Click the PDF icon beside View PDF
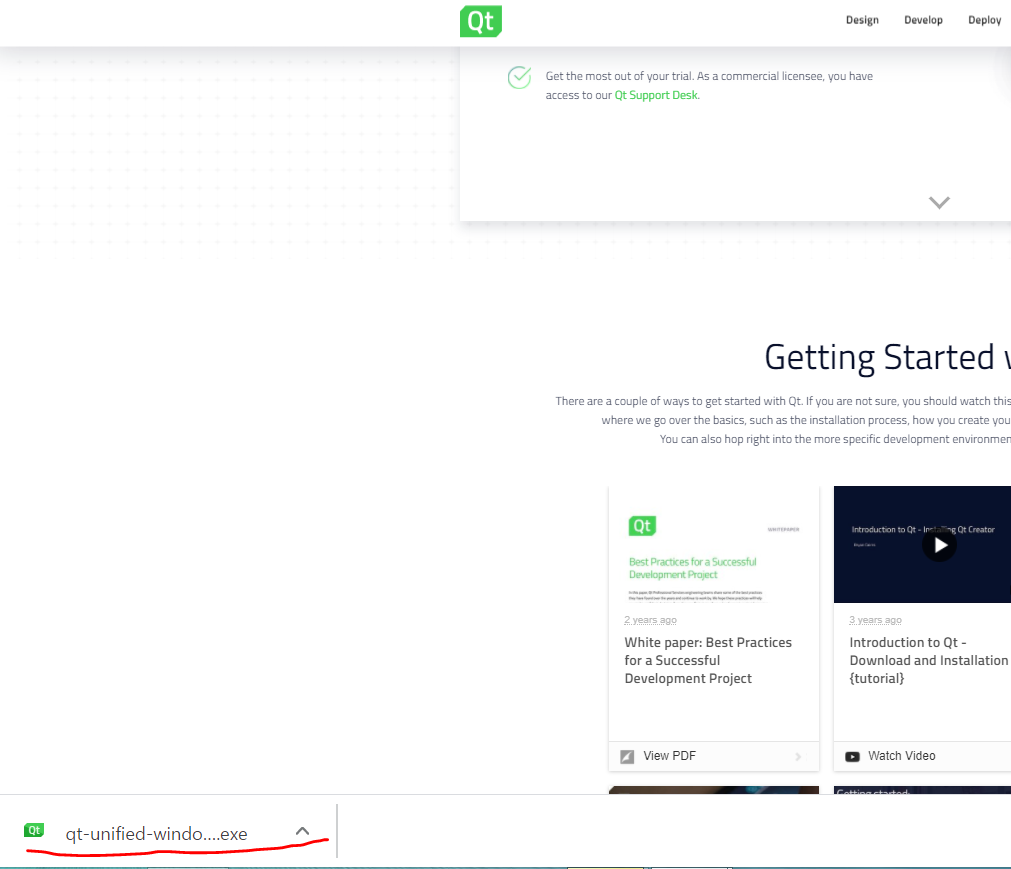The height and width of the screenshot is (869, 1011). point(627,756)
